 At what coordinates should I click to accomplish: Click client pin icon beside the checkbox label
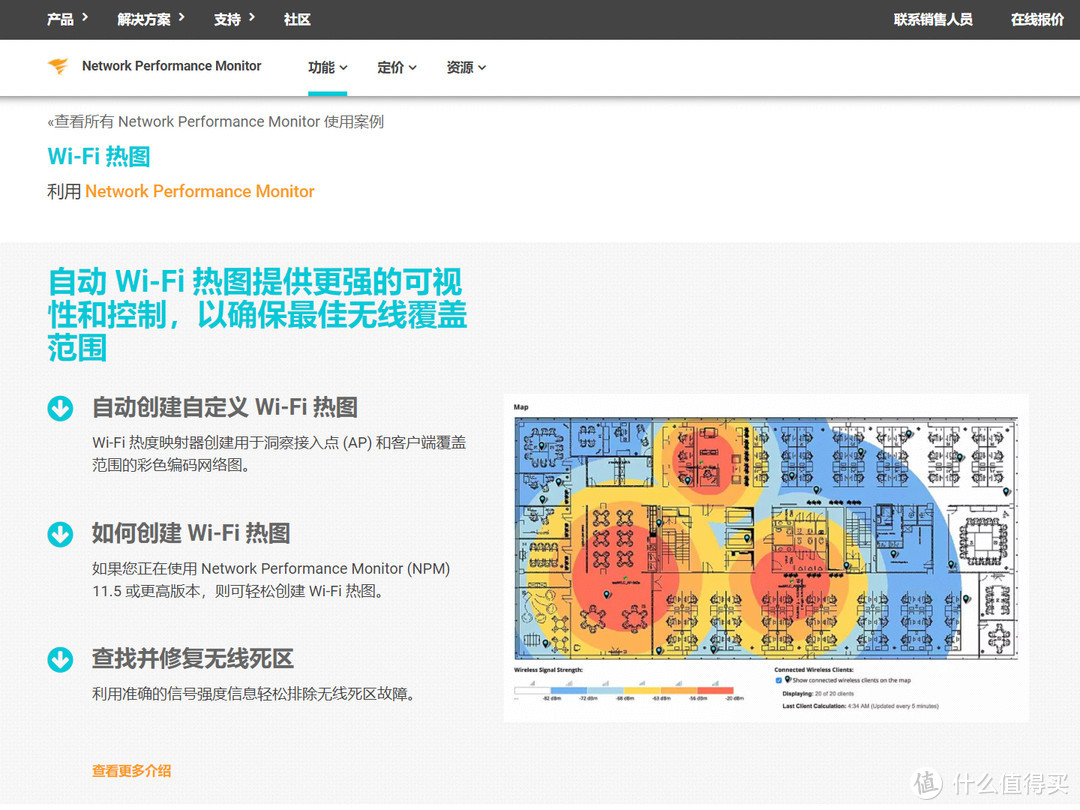(788, 679)
